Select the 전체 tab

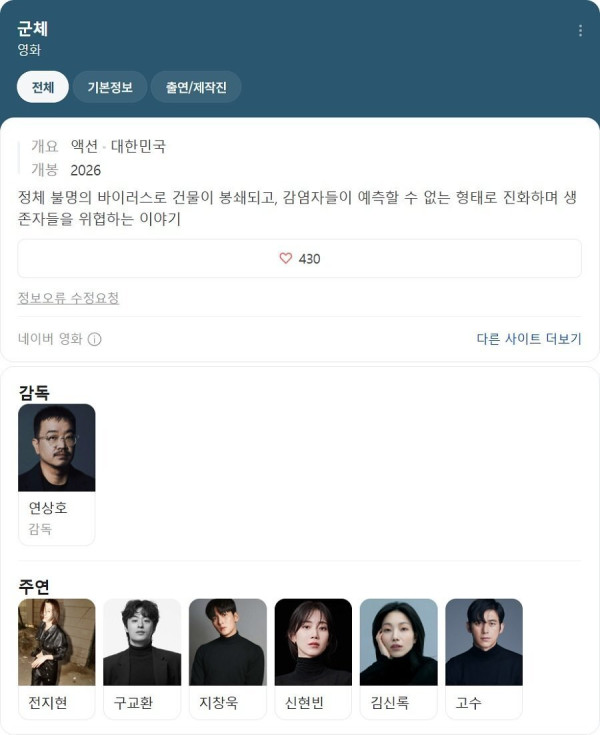[43, 87]
